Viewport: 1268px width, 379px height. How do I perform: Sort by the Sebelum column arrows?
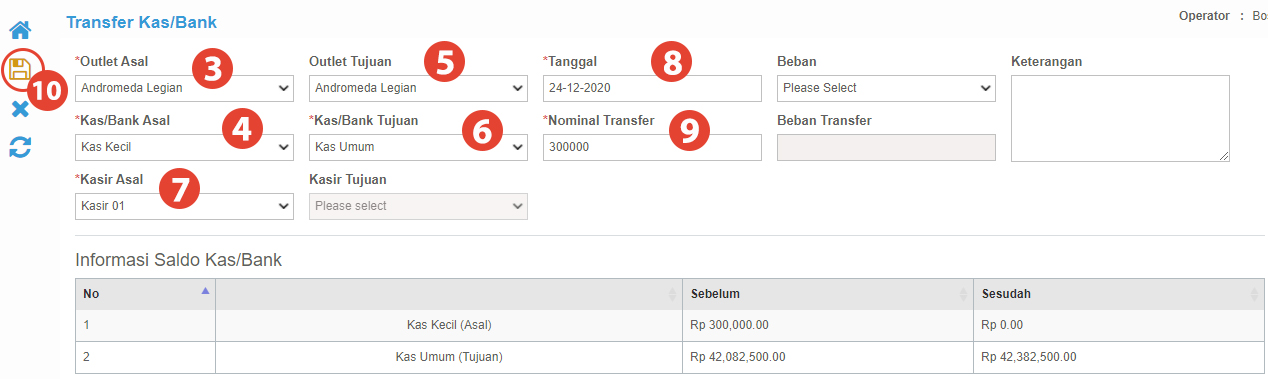(966, 294)
